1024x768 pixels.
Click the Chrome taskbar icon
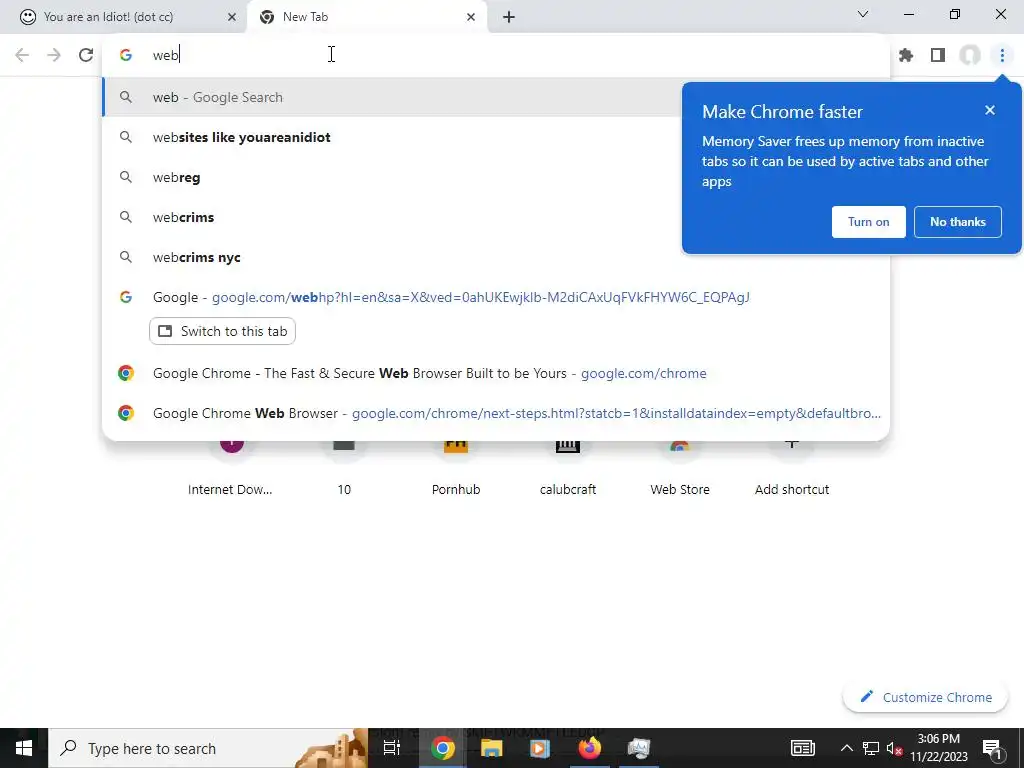[x=442, y=748]
